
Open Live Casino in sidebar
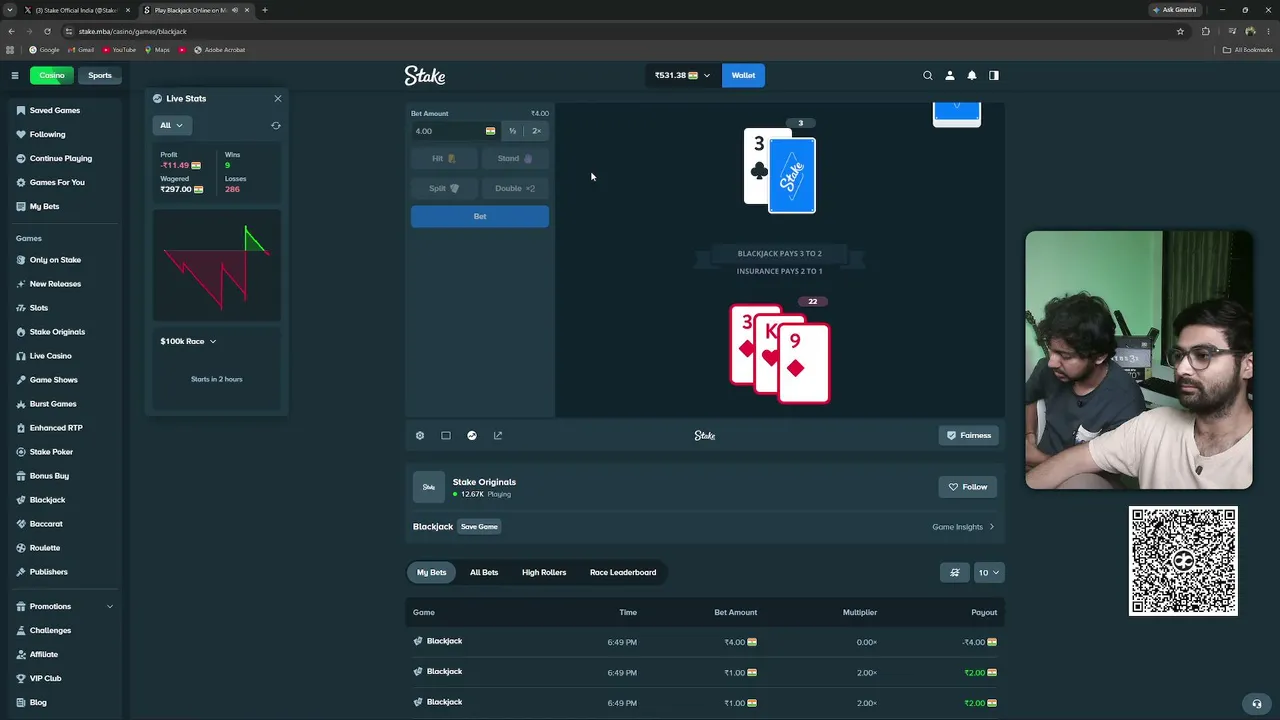point(50,356)
